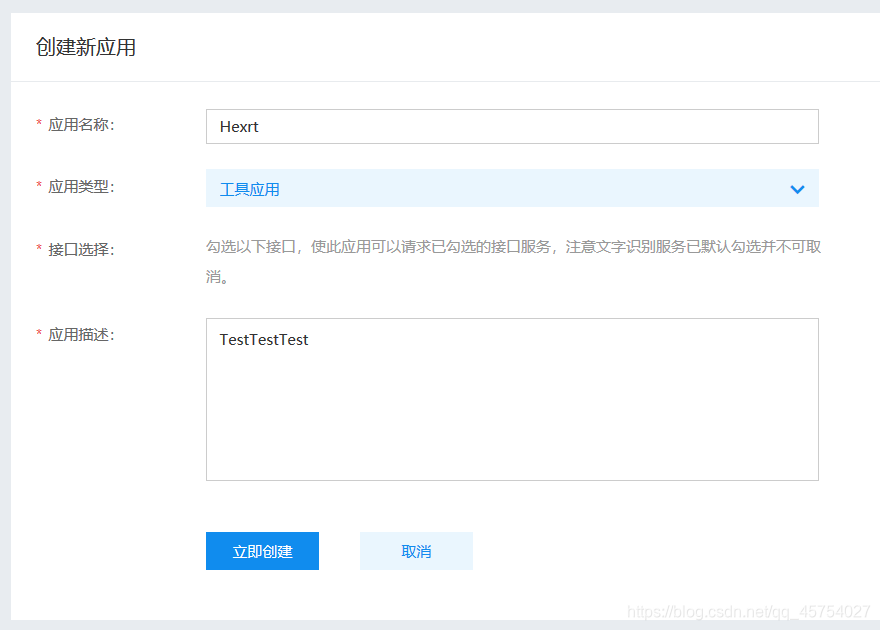Click the 勾选以下接口 description text
Screen dimensions: 880x630
(x=514, y=261)
